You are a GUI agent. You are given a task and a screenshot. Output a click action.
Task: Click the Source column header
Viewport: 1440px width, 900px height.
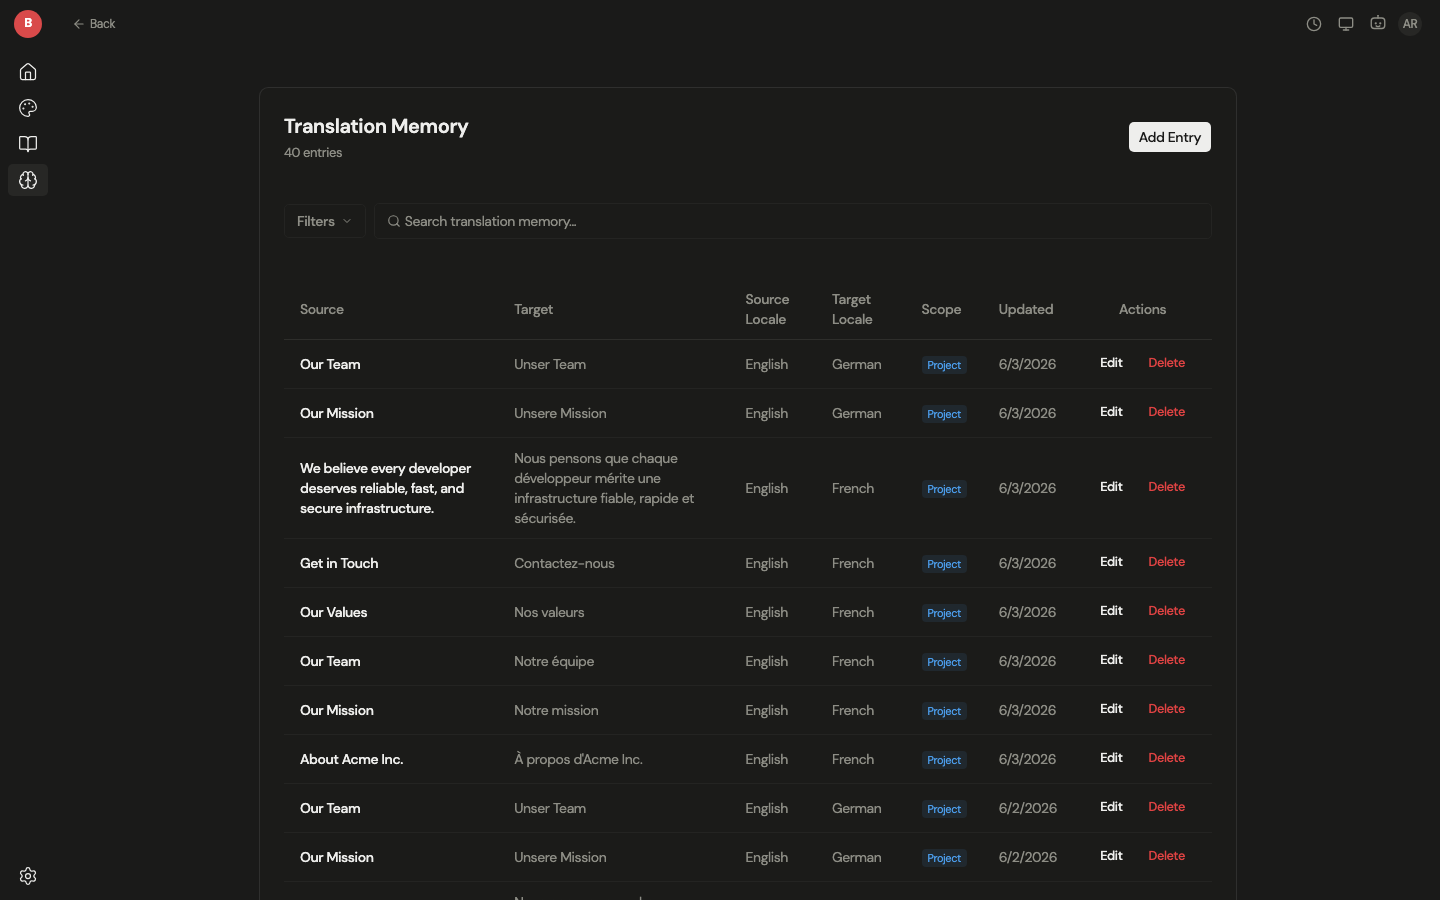tap(322, 310)
